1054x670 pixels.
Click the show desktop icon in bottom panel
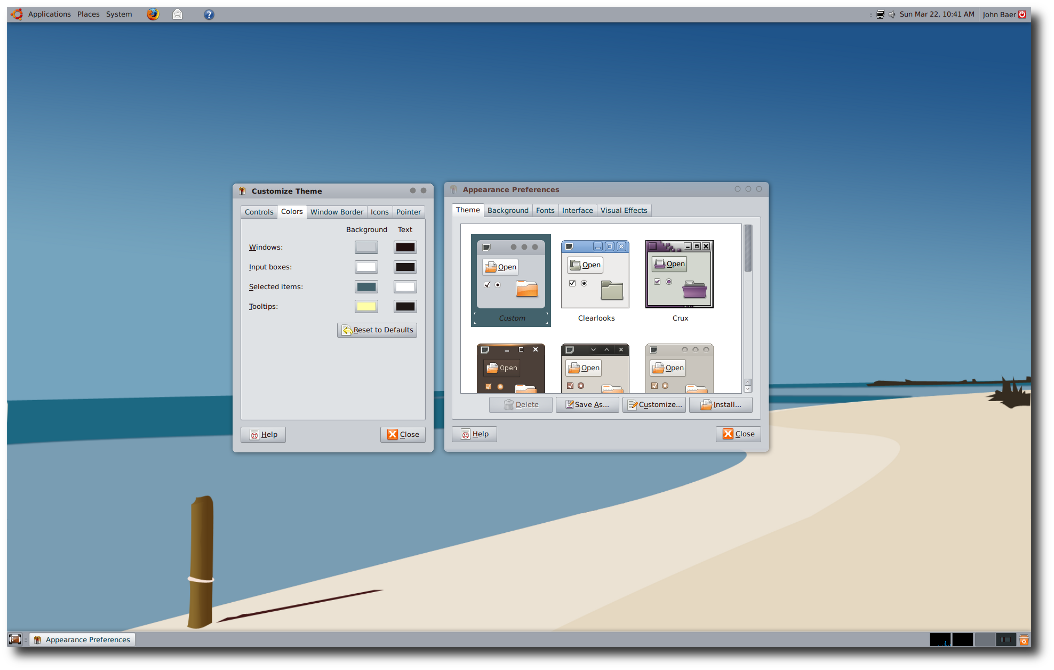coord(15,639)
